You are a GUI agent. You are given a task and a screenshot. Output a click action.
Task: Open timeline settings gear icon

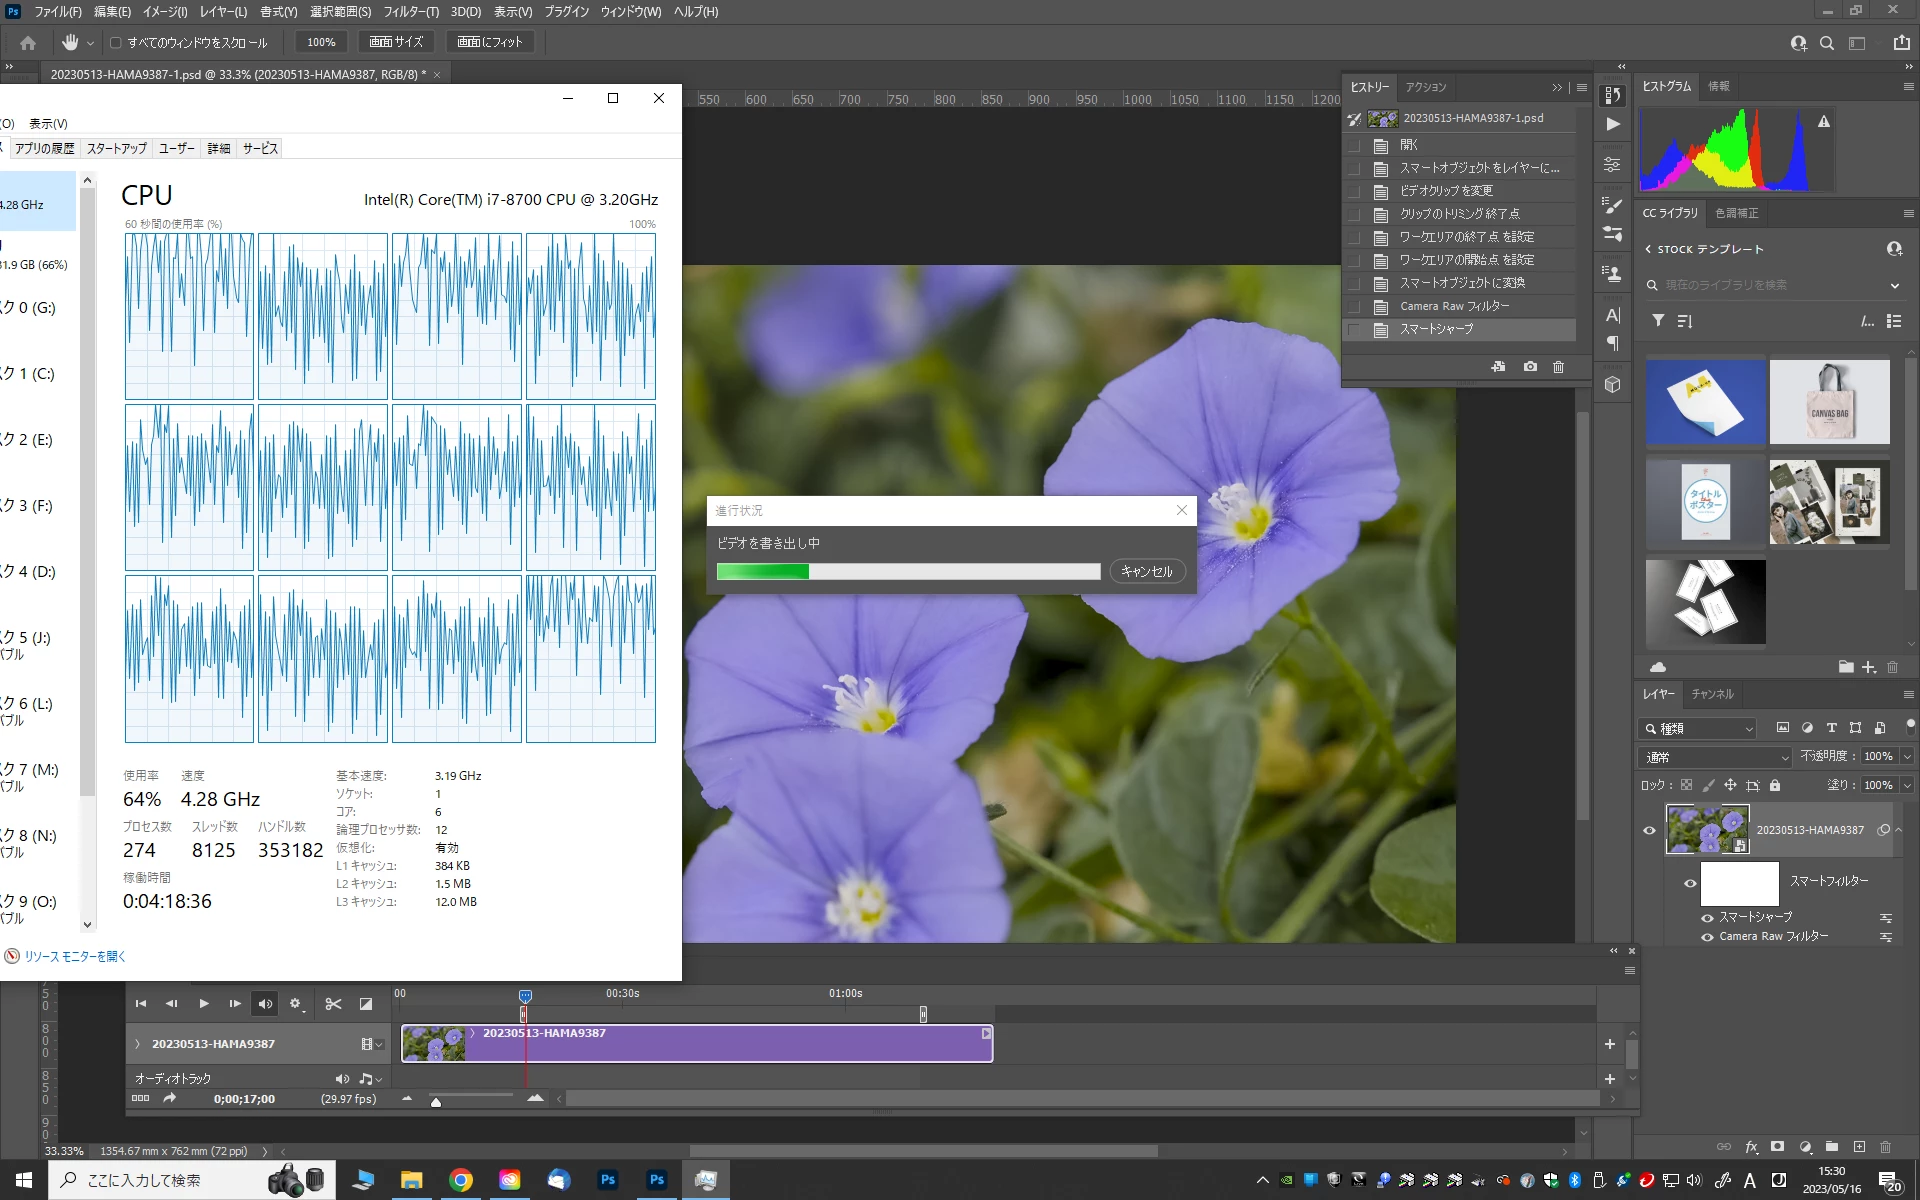click(295, 1004)
